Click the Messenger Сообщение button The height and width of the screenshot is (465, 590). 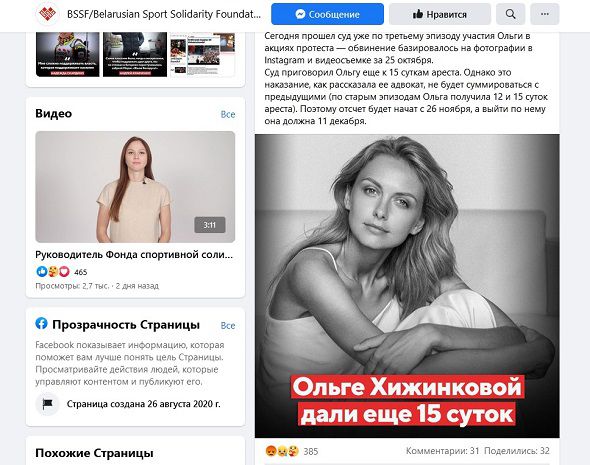[x=327, y=14]
